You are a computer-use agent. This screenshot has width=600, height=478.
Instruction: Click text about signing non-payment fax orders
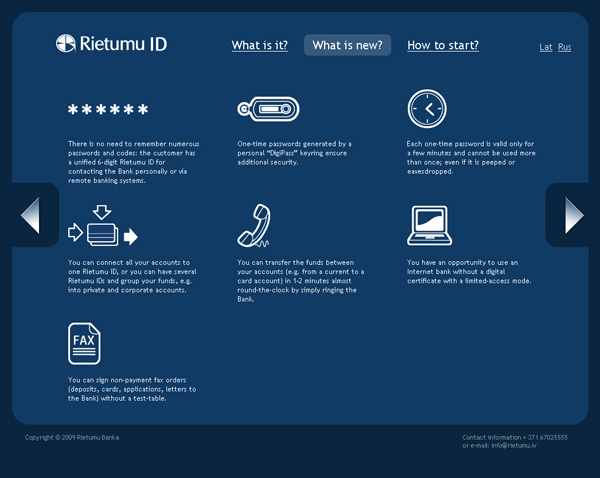[x=132, y=389]
